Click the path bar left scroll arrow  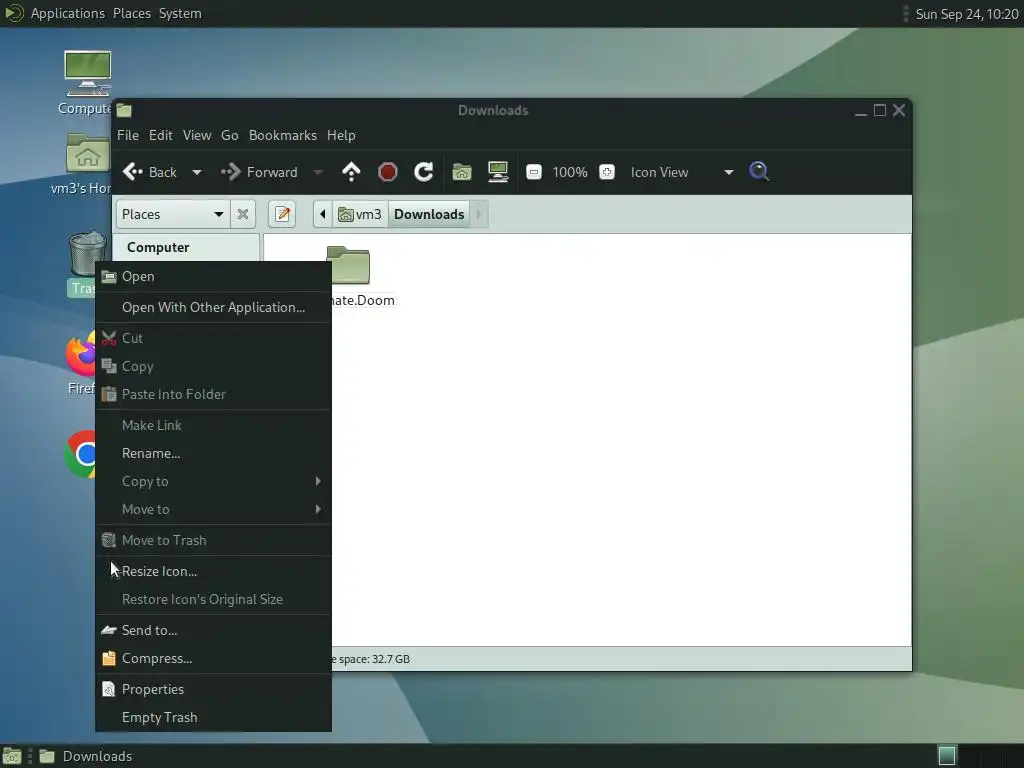click(x=323, y=214)
